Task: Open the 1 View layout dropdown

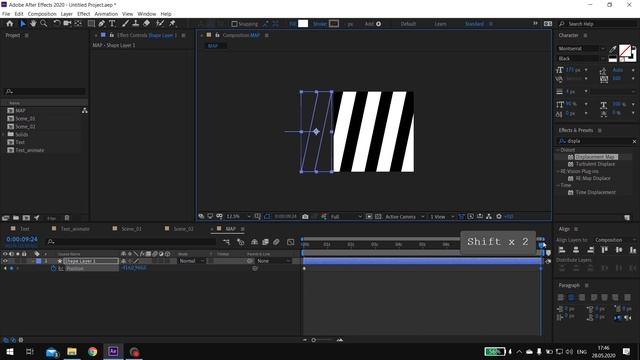Action: (x=442, y=217)
